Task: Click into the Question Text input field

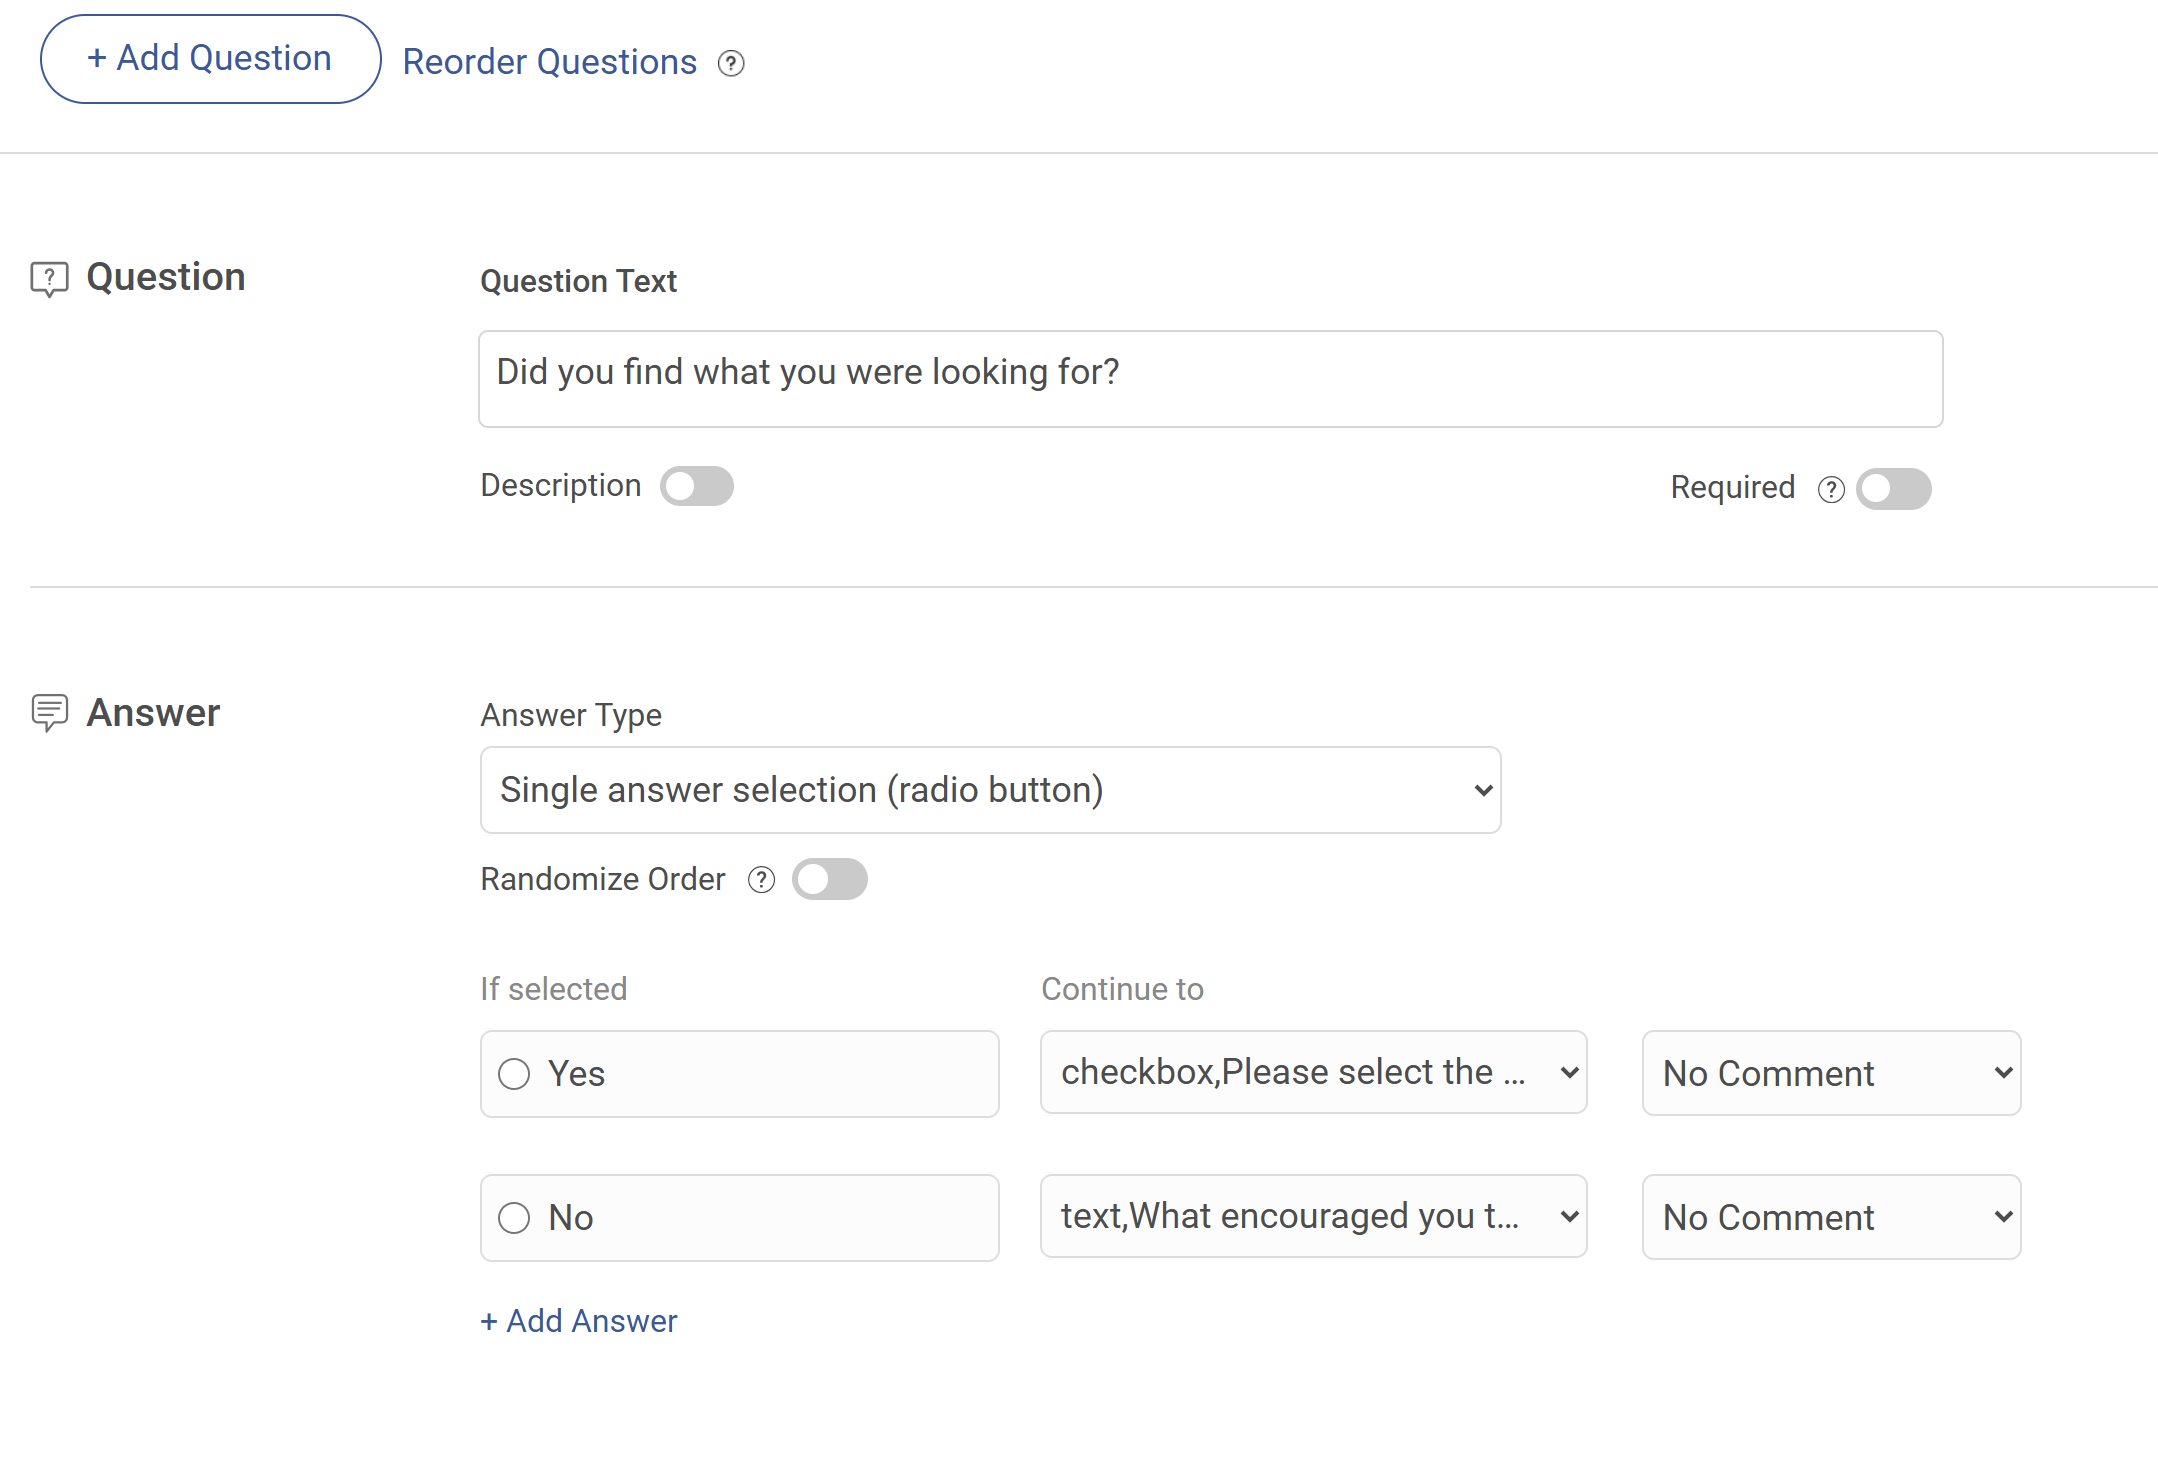Action: pyautogui.click(x=1211, y=379)
